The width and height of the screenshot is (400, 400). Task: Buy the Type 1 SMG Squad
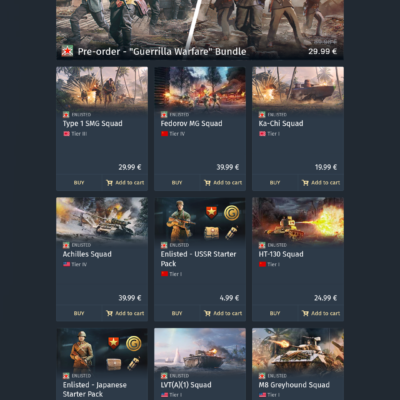[79, 183]
